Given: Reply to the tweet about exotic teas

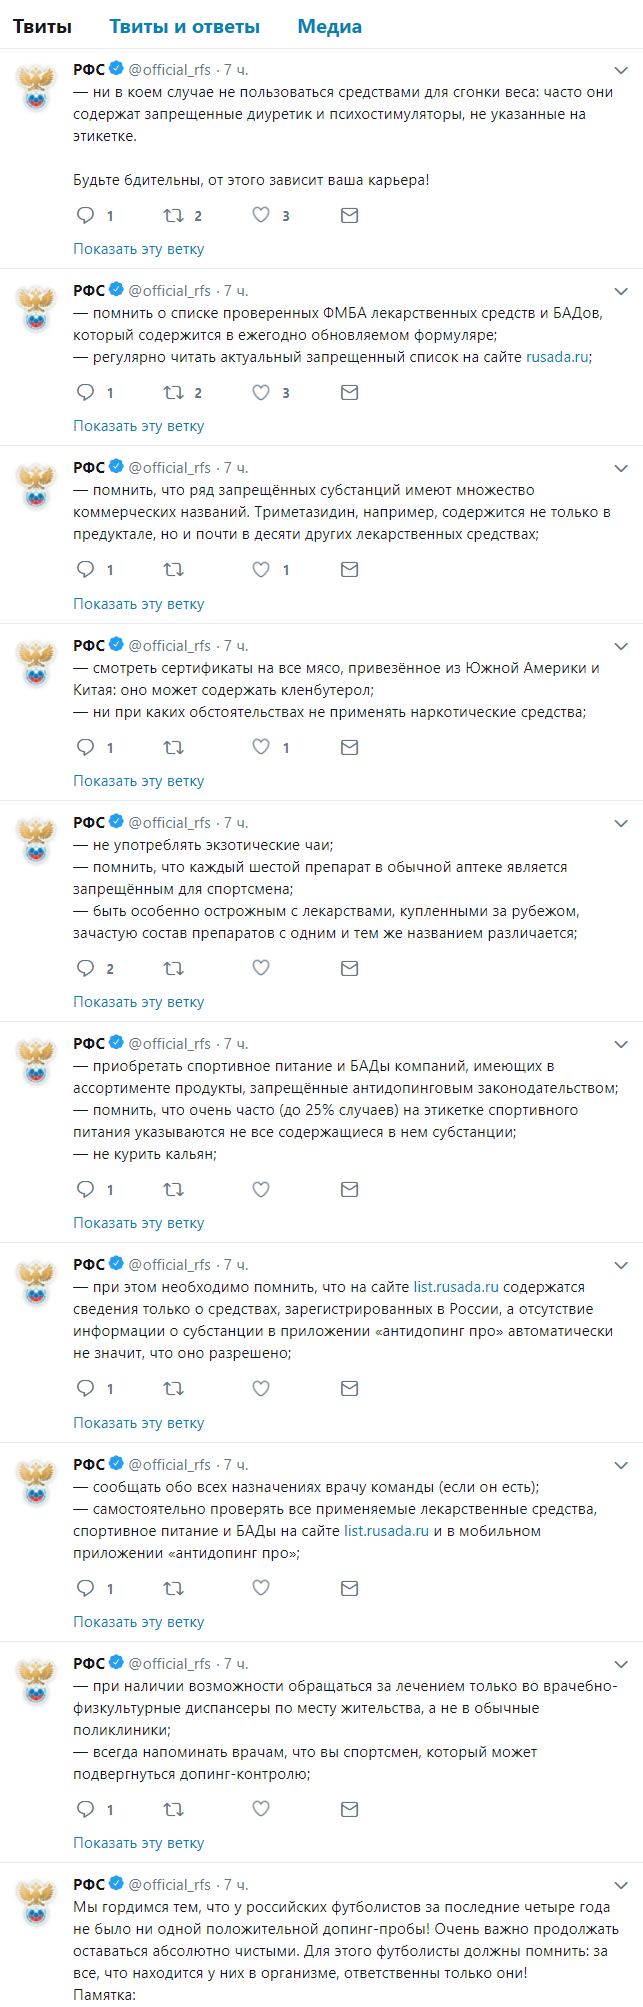Looking at the screenshot, I should pos(86,968).
